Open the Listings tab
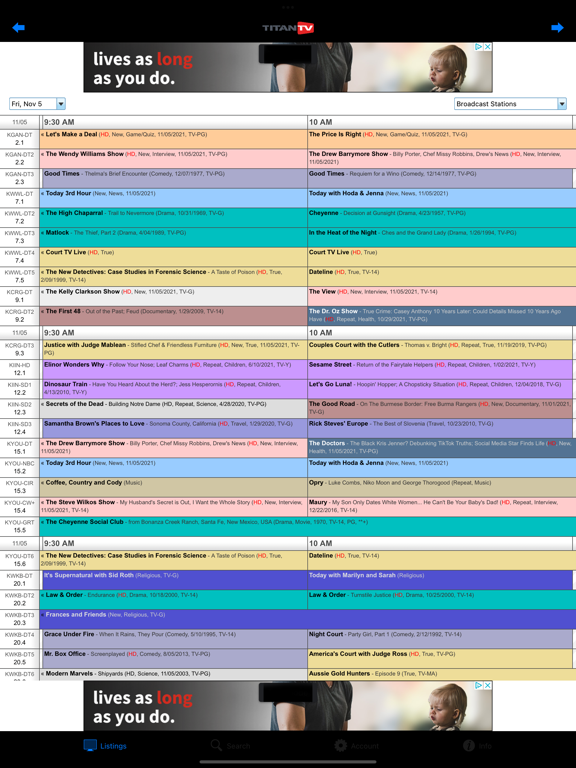This screenshot has width=576, height=768. point(105,745)
